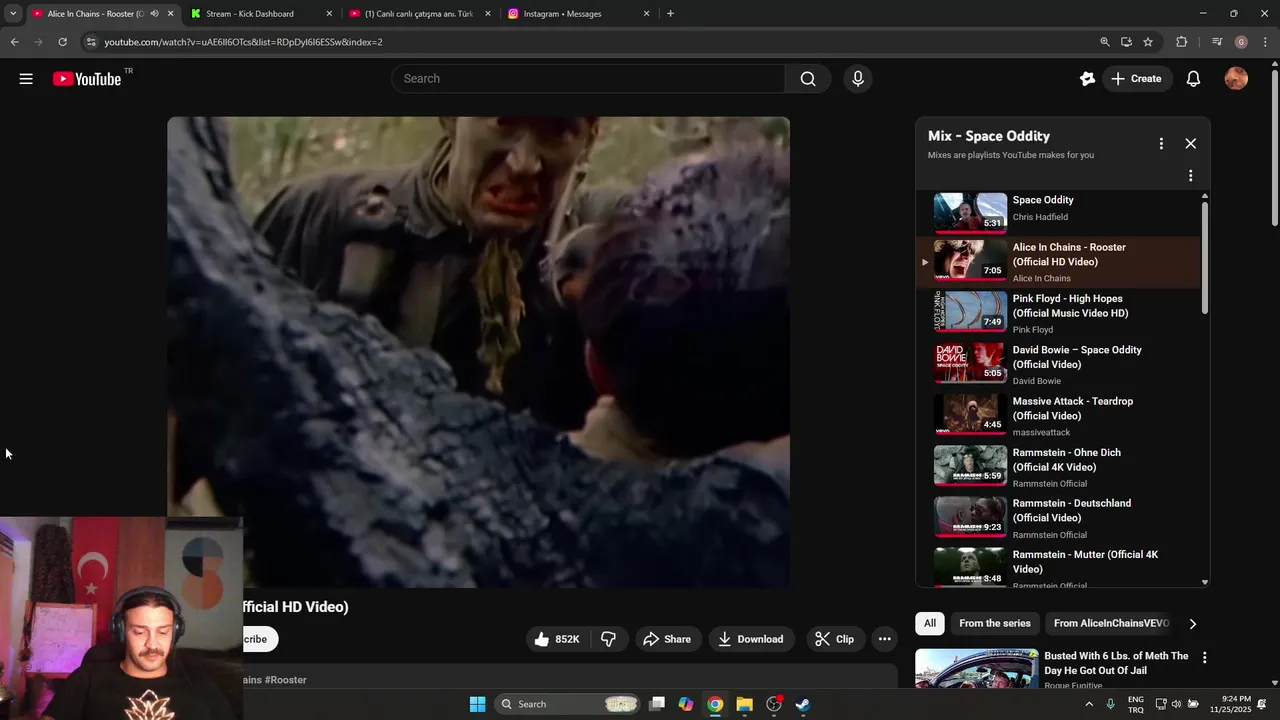Open the taskbar clock showing 9:24 PM
The height and width of the screenshot is (720, 1280).
pos(1230,704)
